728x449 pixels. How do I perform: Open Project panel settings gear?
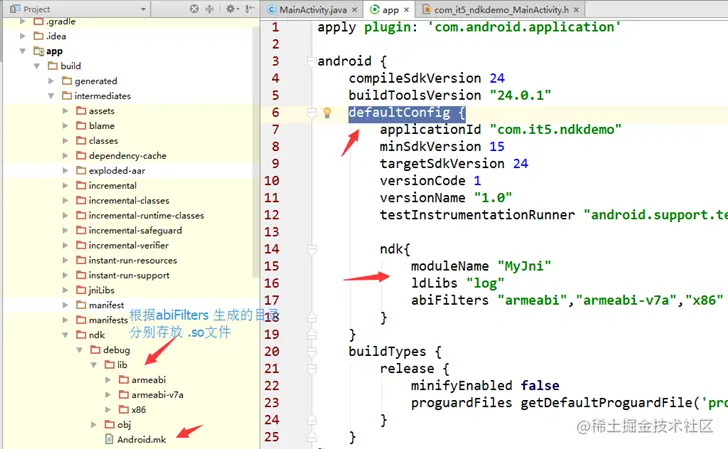(231, 9)
